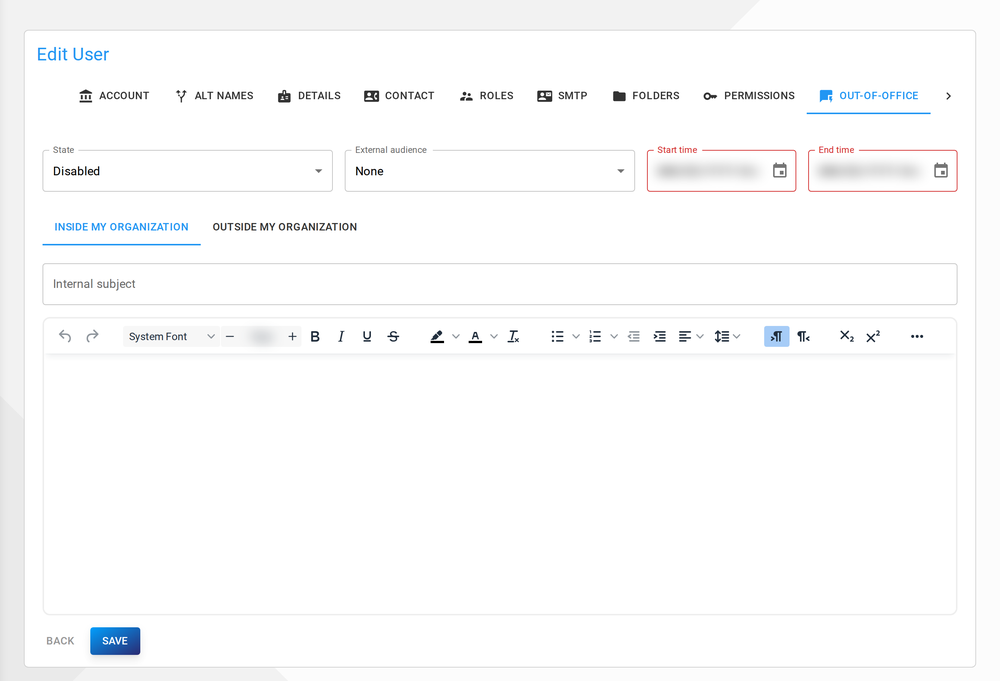The image size is (1000, 681).
Task: Insert bullet list
Action: click(557, 336)
